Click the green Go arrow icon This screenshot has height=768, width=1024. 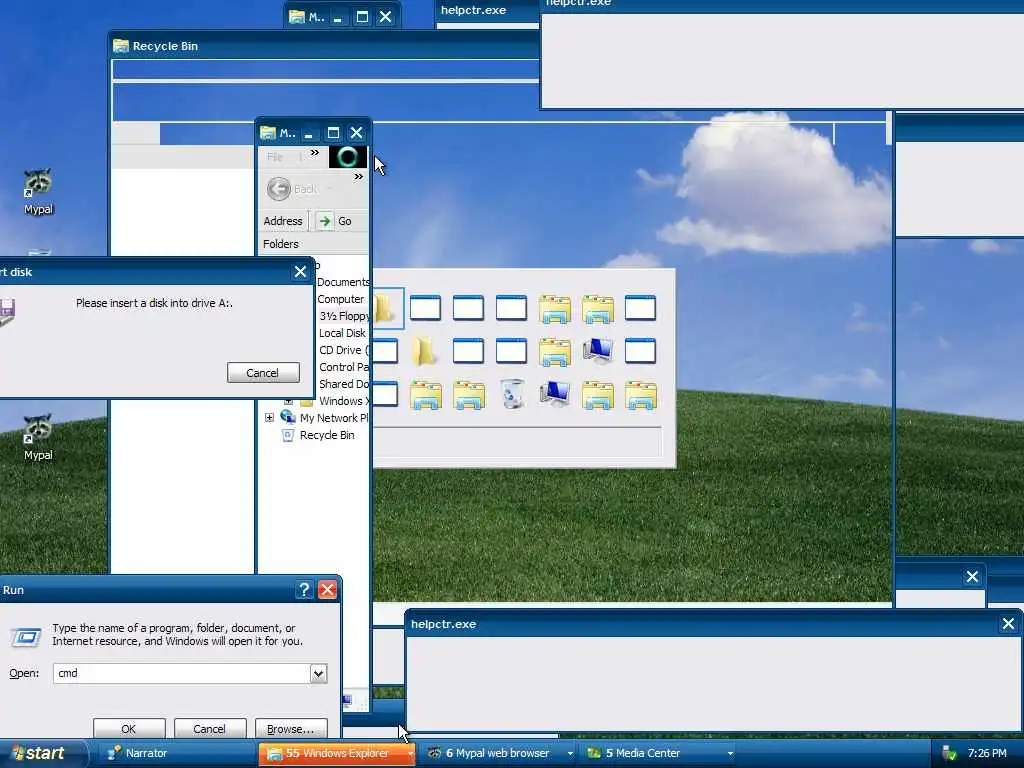coord(325,221)
